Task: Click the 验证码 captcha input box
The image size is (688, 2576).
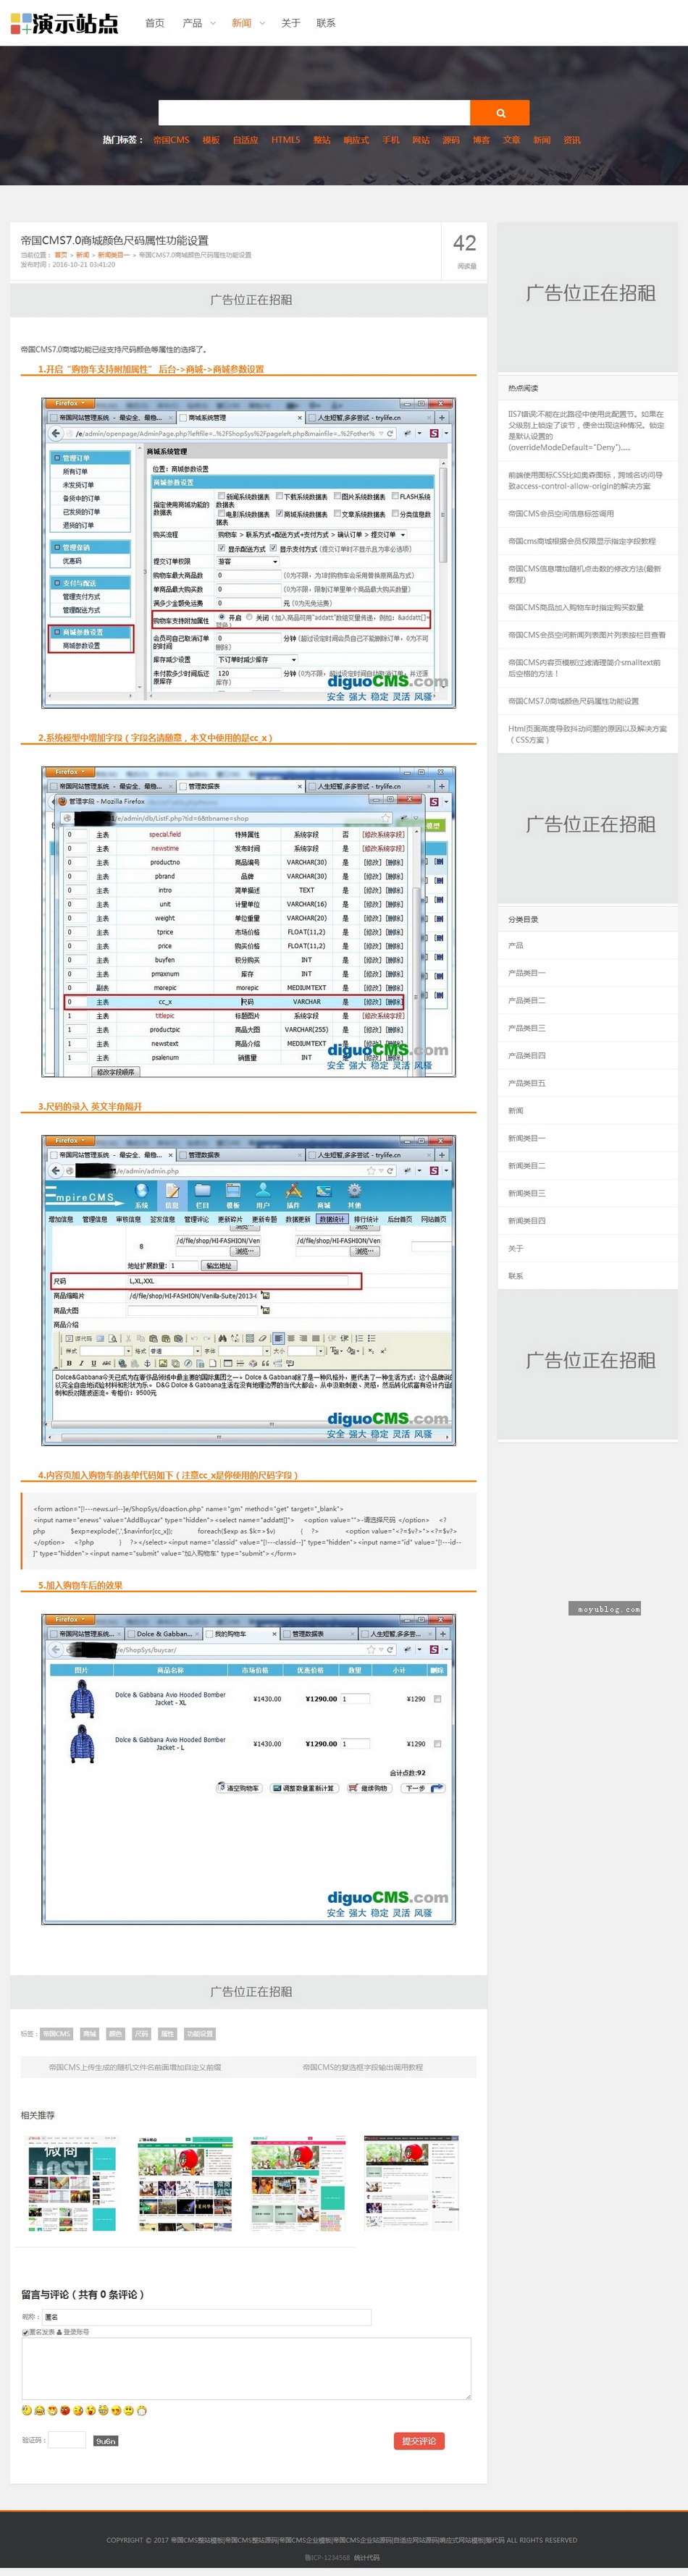Action: pyautogui.click(x=67, y=2441)
